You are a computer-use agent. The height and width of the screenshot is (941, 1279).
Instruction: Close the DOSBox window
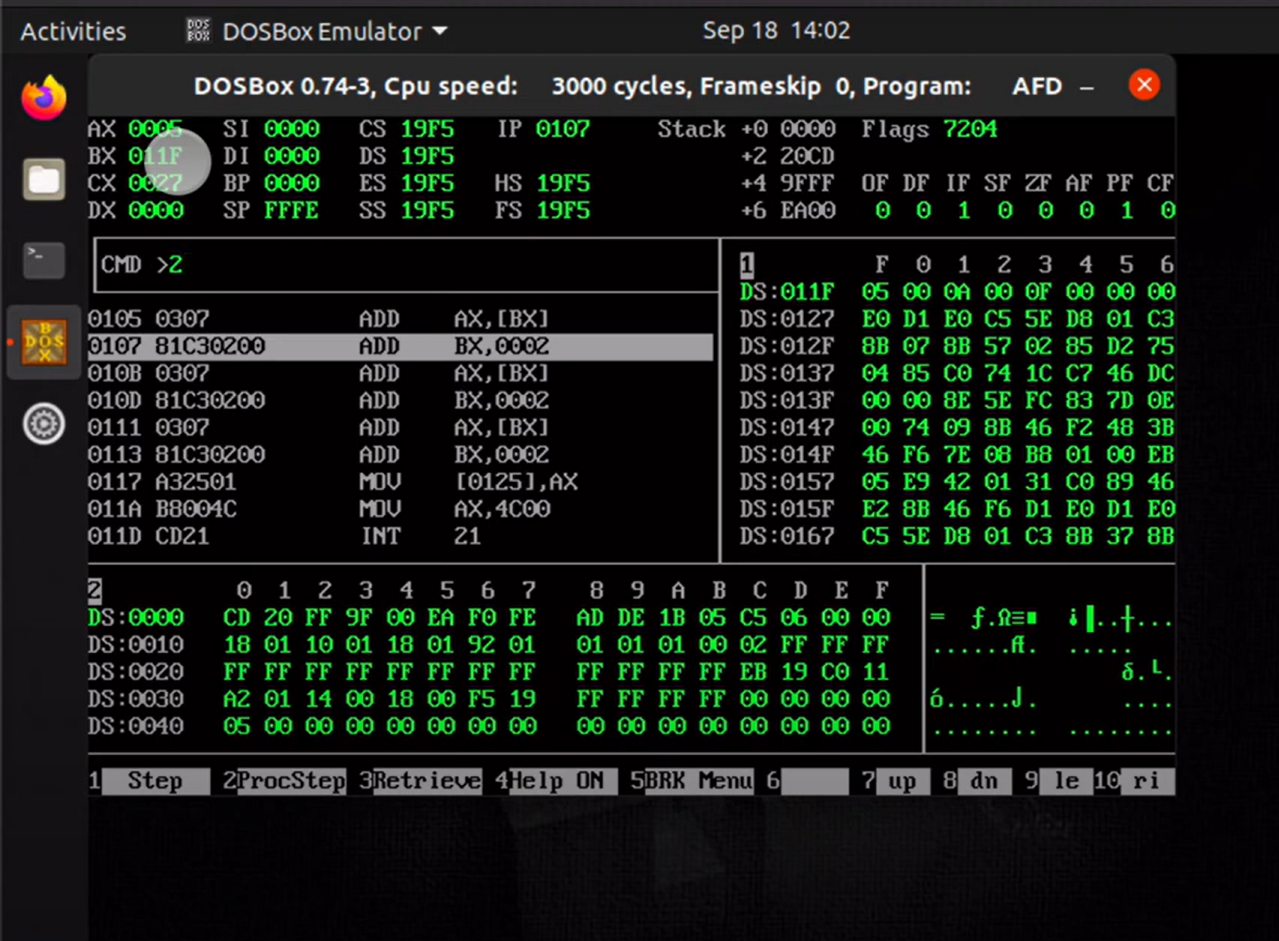tap(1144, 85)
